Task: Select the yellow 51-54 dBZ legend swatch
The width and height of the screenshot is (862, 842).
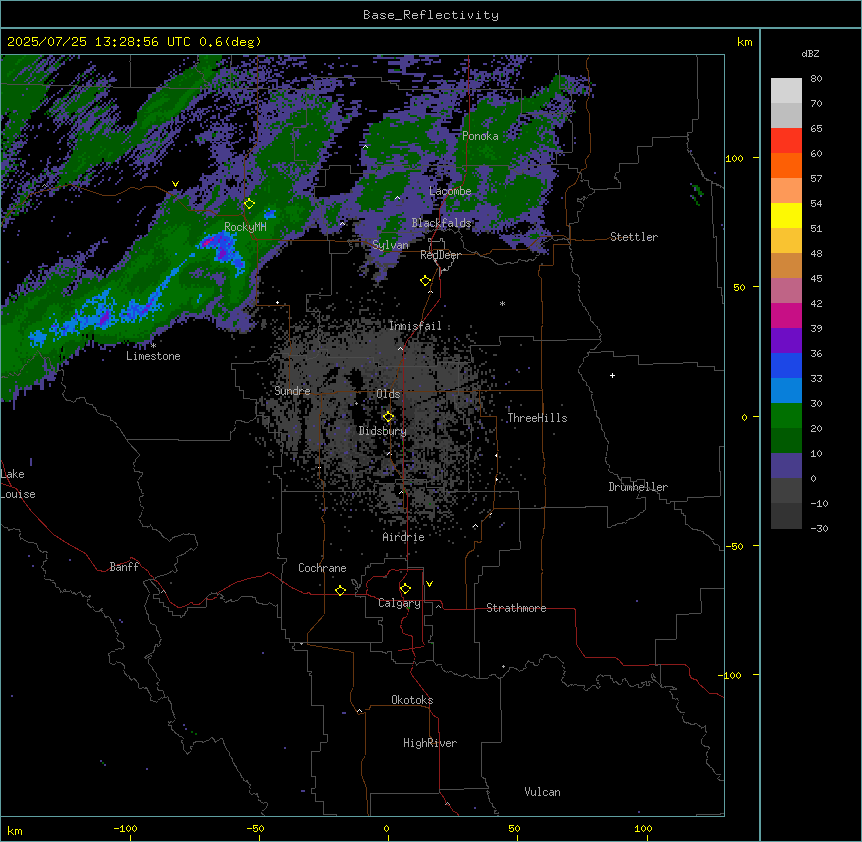Action: (x=786, y=215)
